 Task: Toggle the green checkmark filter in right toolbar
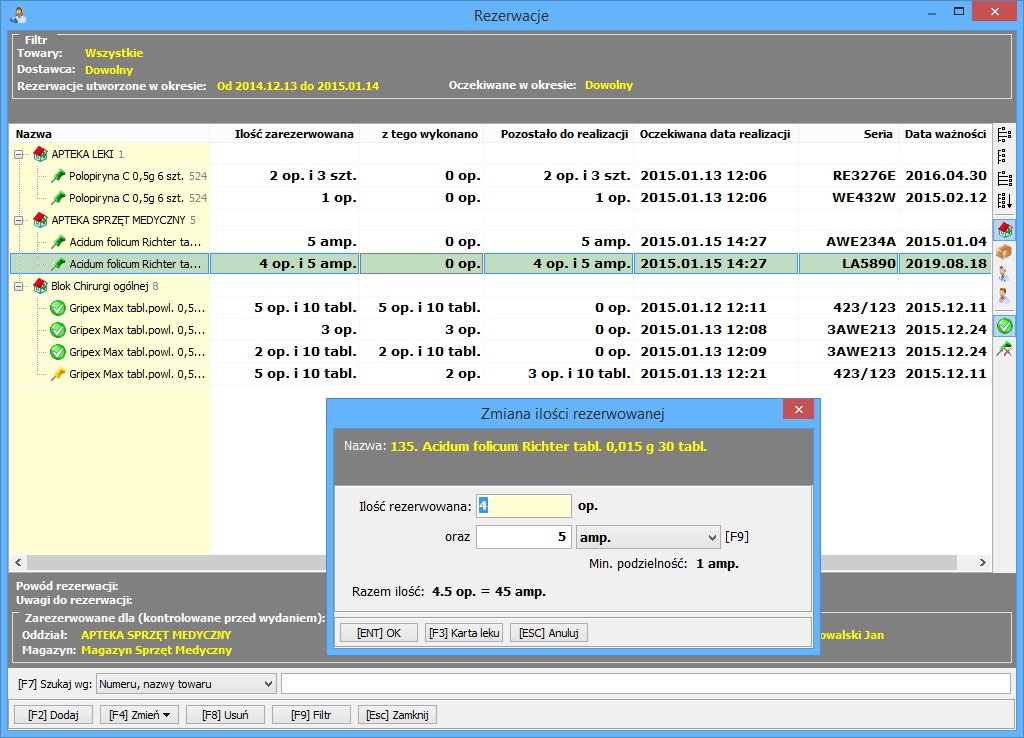(x=1004, y=325)
